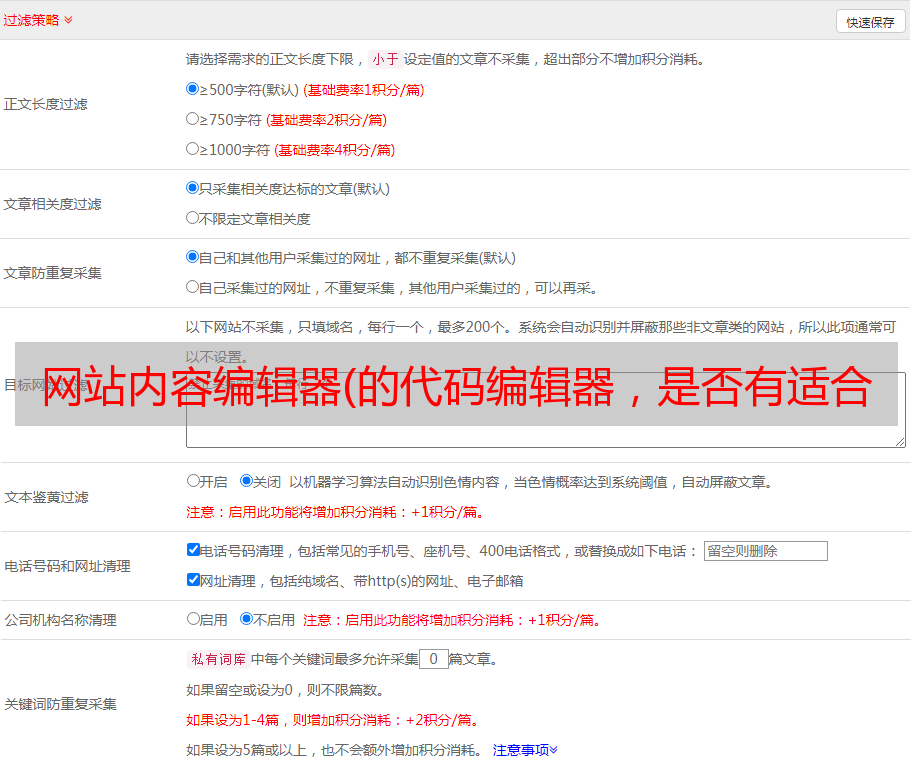Select 只采集相关度达标的文章 radio option
Viewport: 912px width, 768px height.
[x=193, y=188]
